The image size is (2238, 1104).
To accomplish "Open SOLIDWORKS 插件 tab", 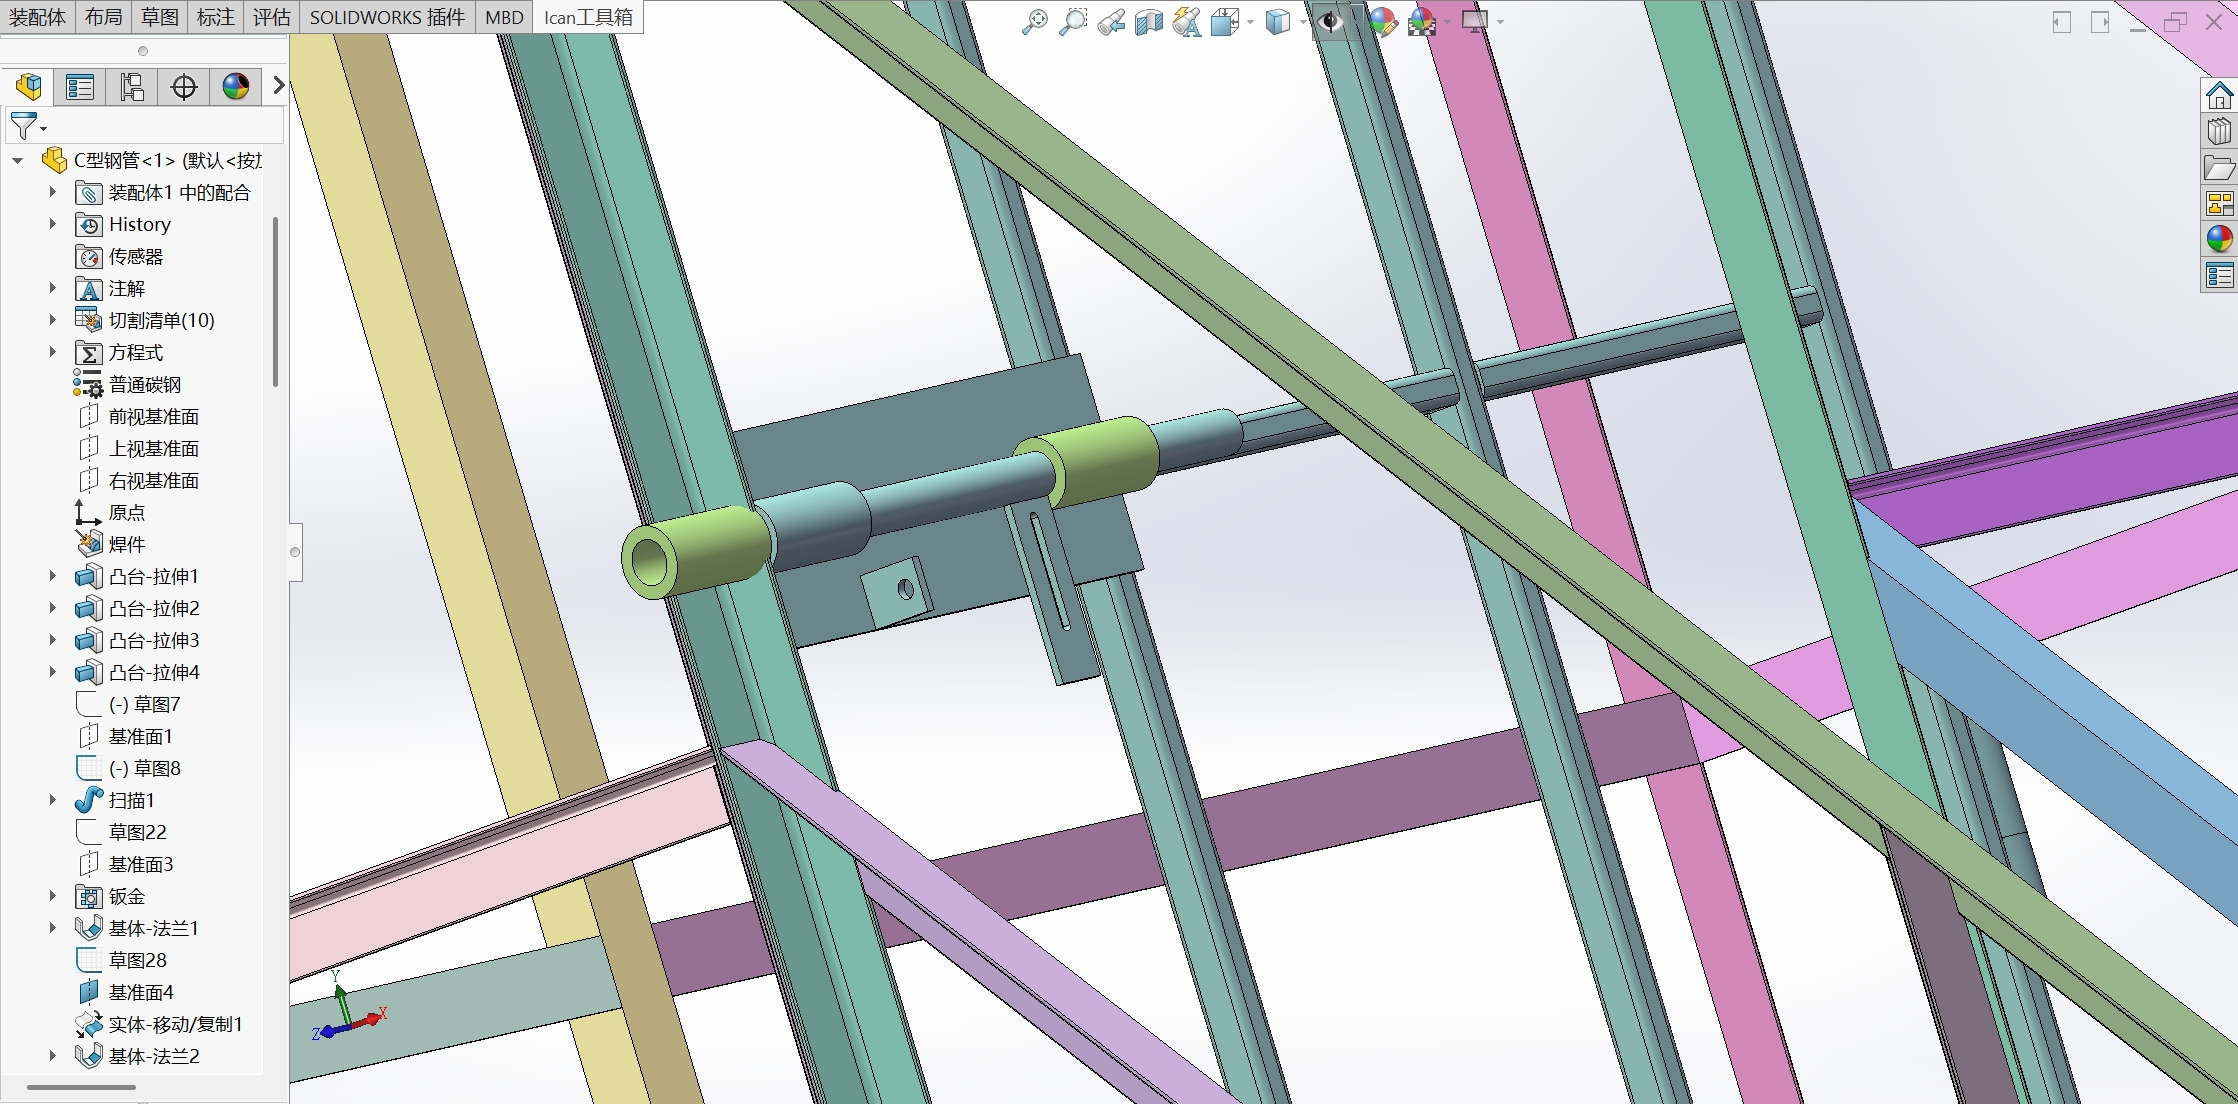I will click(386, 17).
